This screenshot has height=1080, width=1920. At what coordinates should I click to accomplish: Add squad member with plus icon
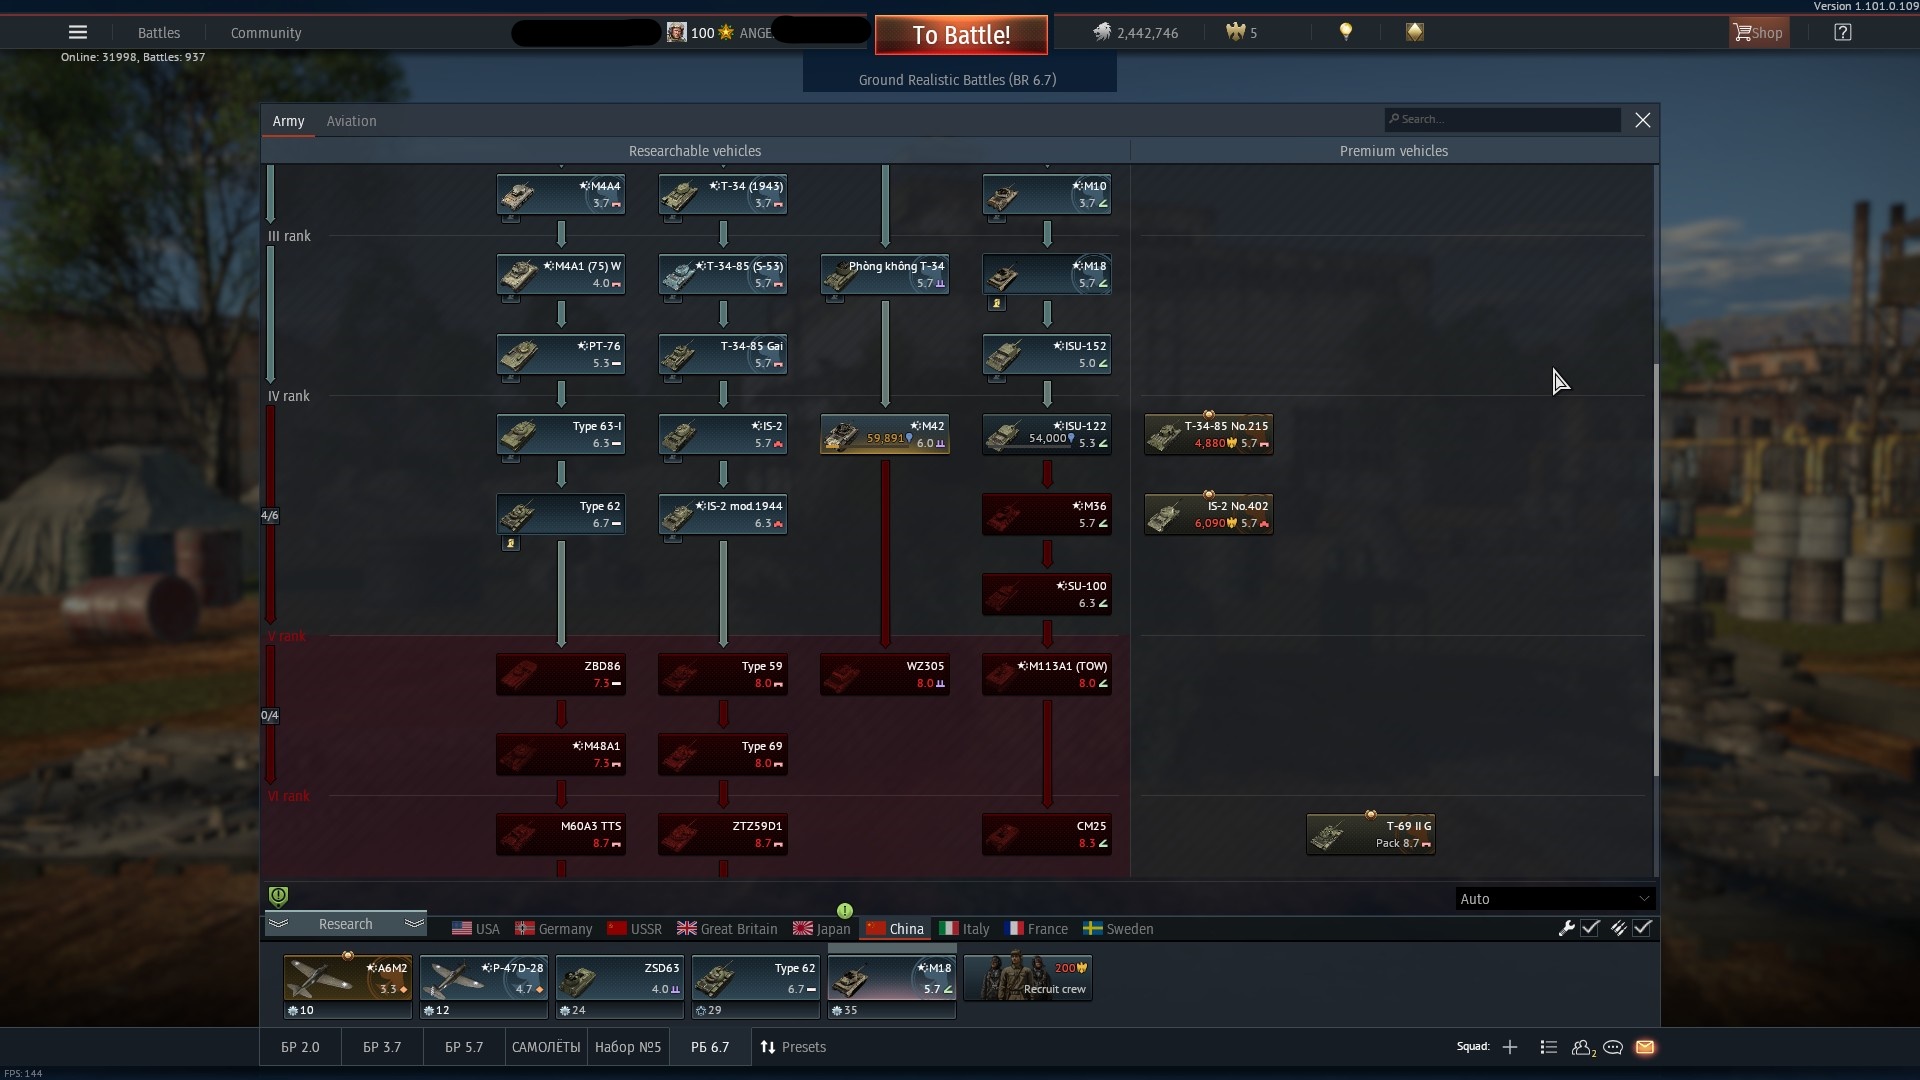click(x=1510, y=1047)
